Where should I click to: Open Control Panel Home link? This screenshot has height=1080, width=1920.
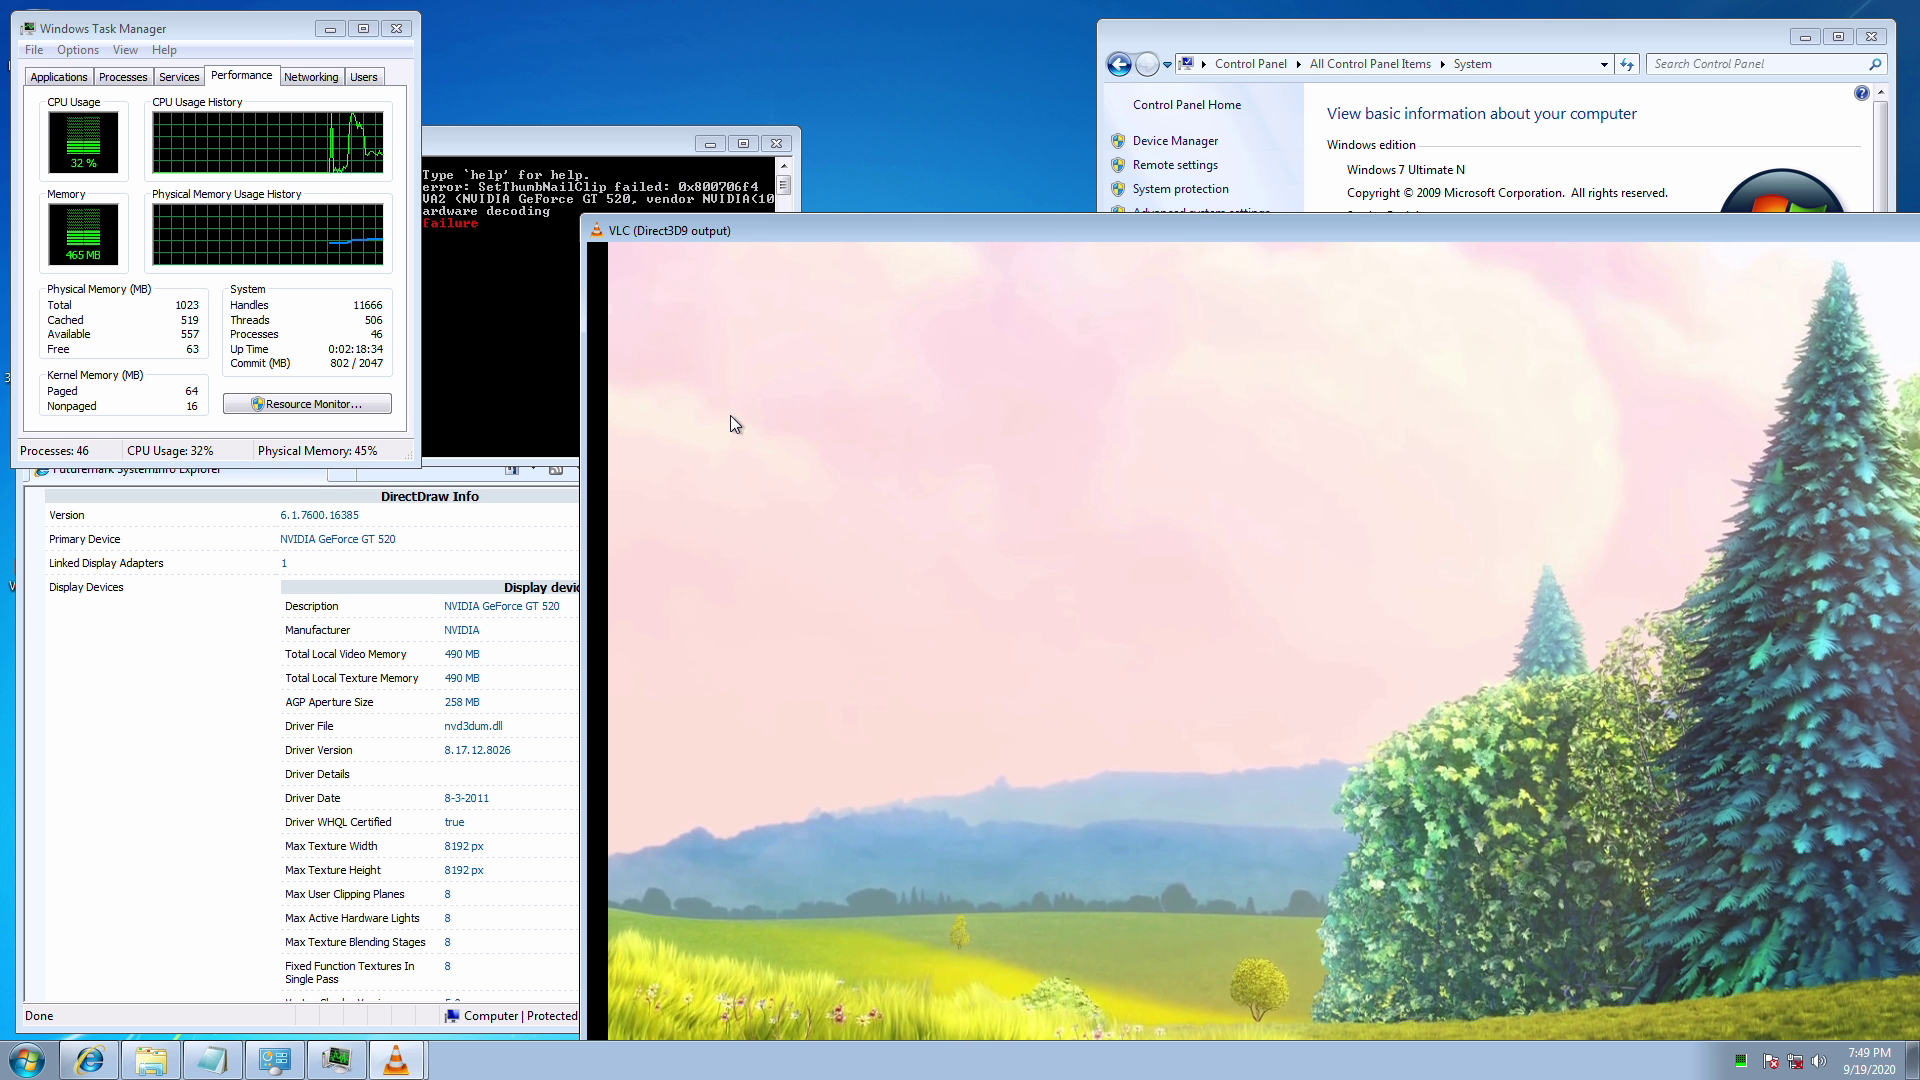coord(1186,105)
